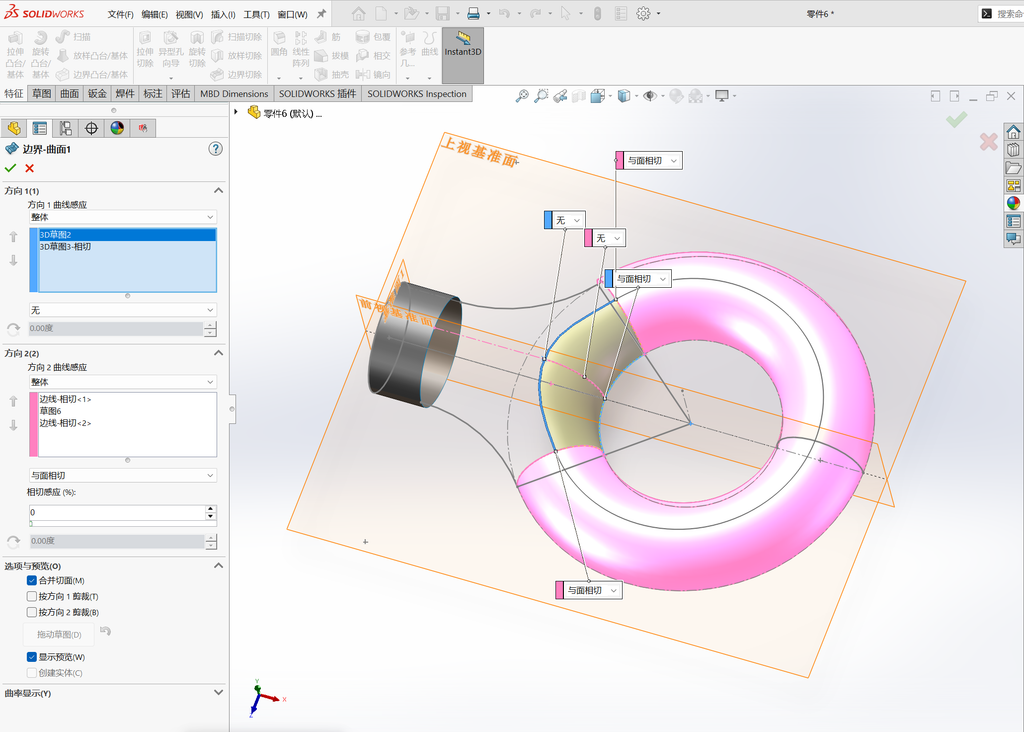The image size is (1024, 732).
Task: Open the 工具(T) menu
Action: [x=256, y=14]
